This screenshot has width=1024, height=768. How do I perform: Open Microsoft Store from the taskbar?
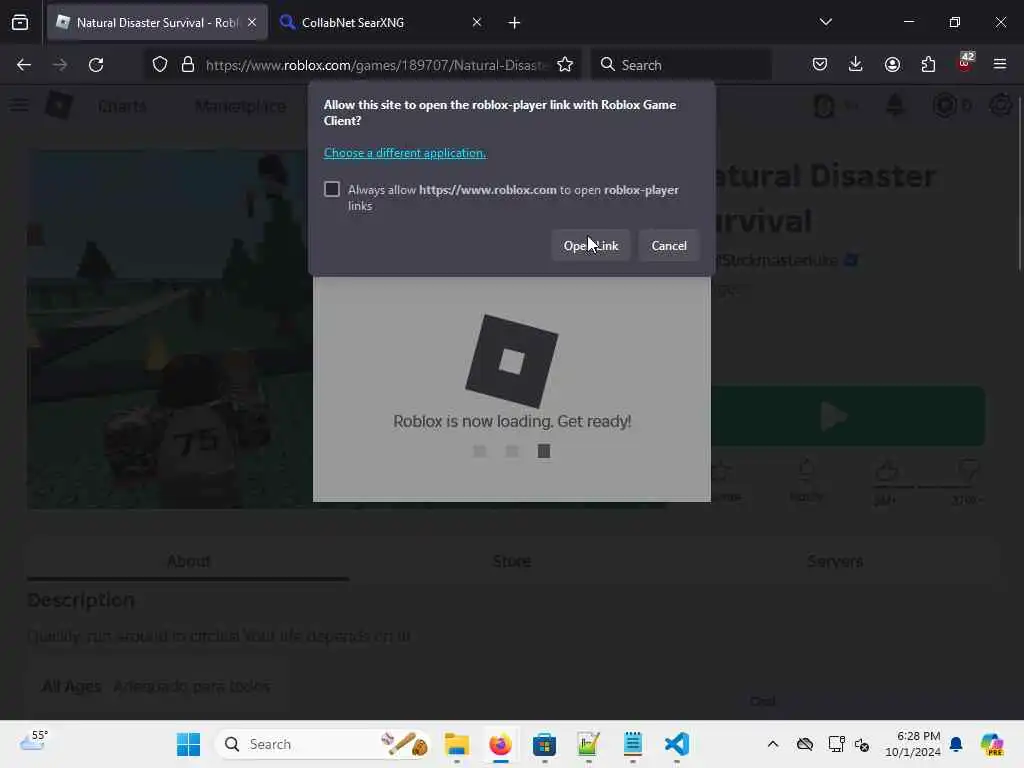[x=544, y=744]
